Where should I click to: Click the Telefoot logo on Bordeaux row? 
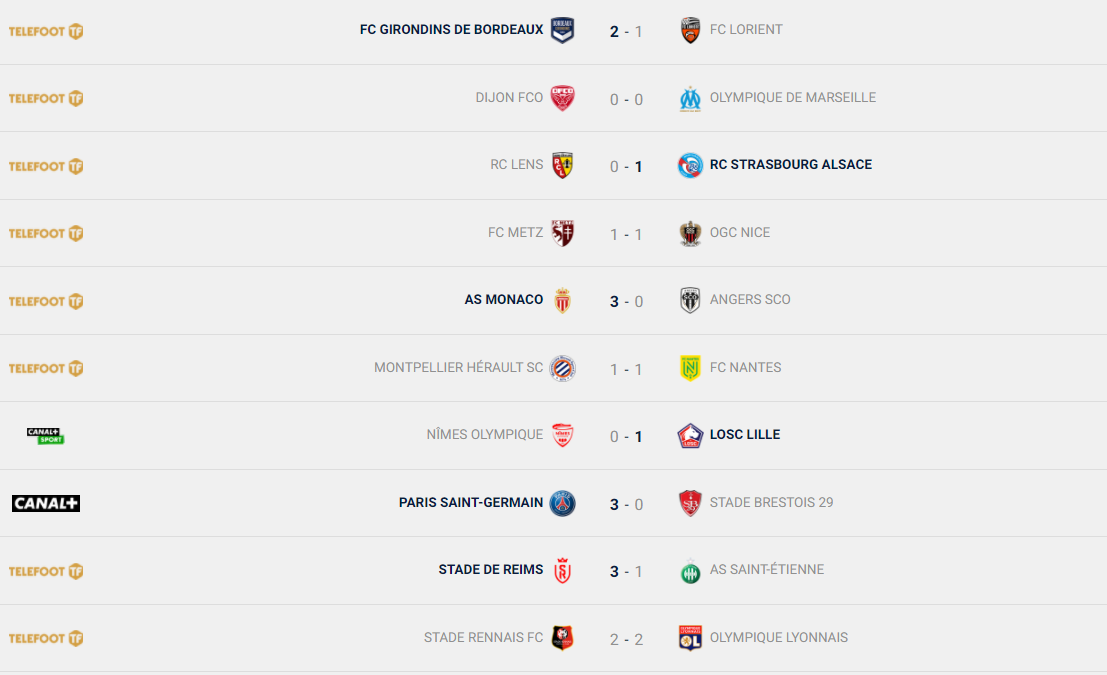[46, 31]
